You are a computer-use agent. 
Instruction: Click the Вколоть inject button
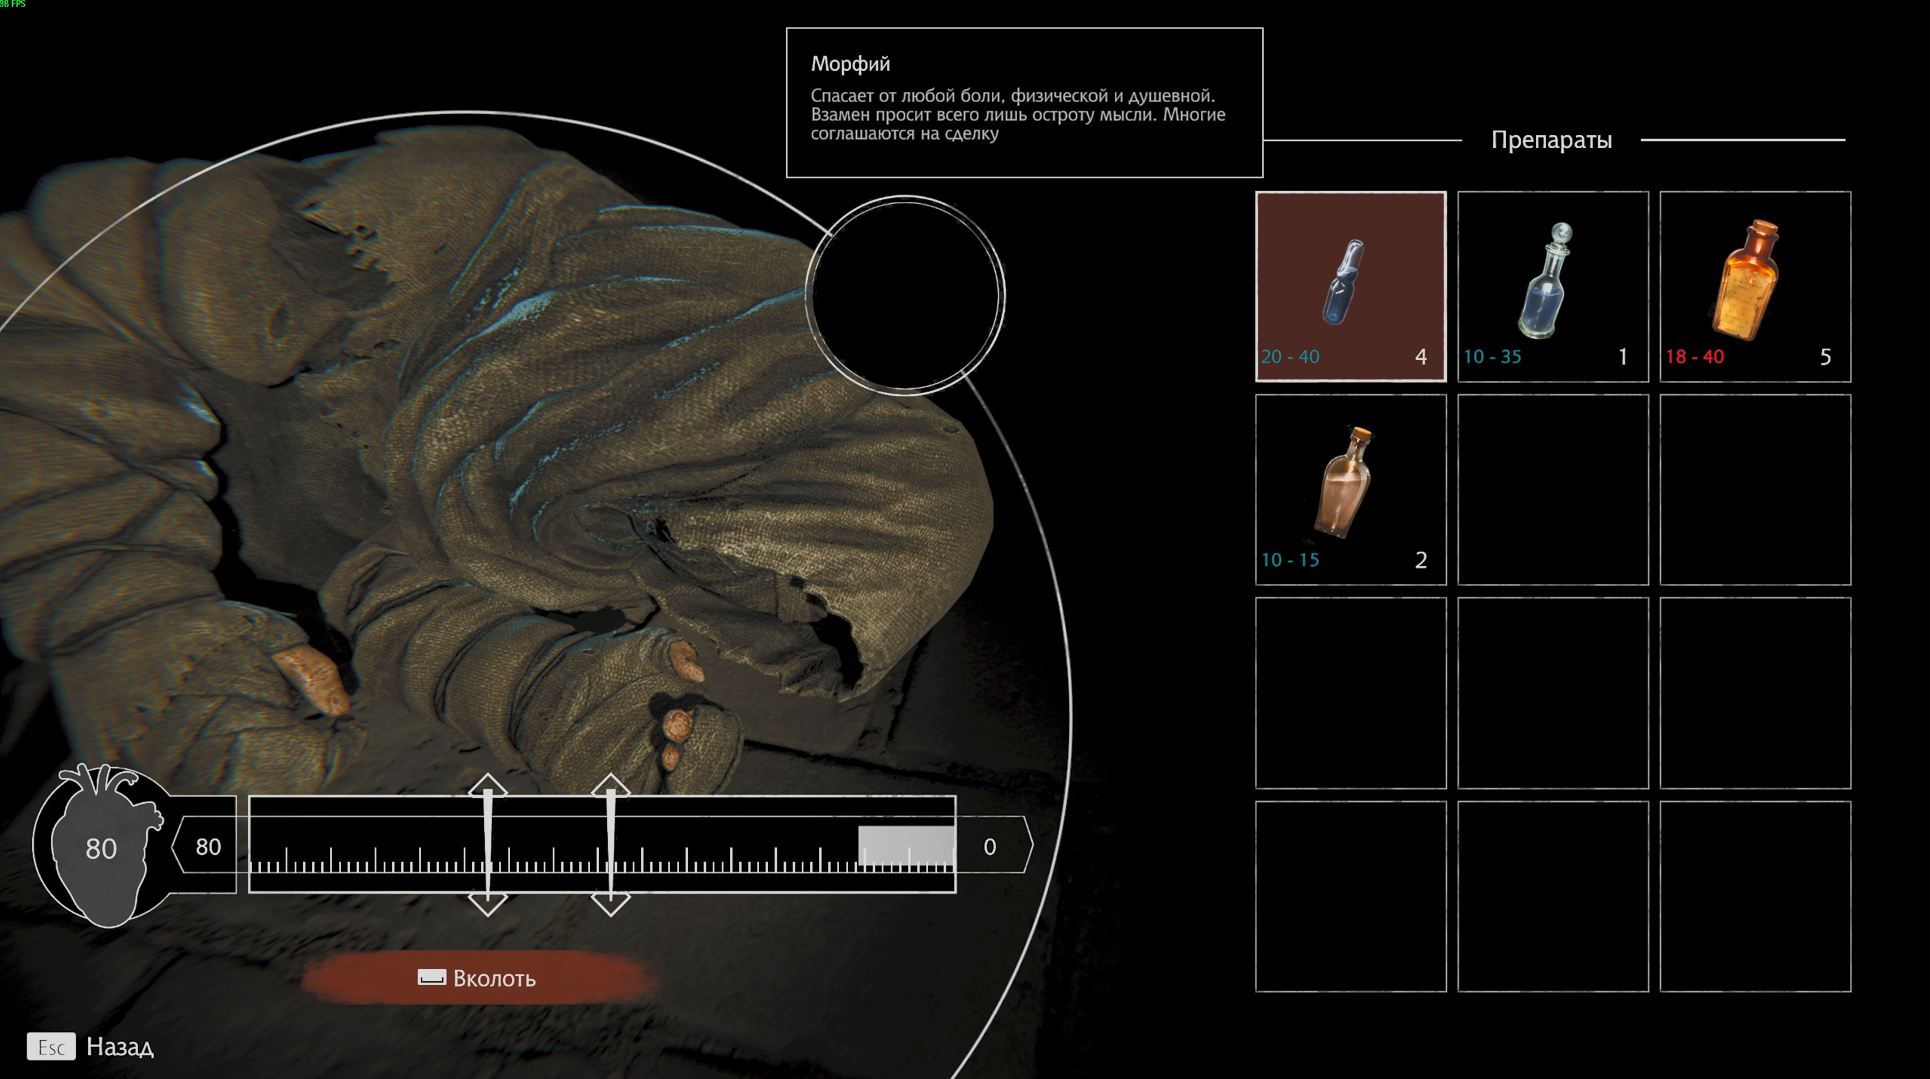coord(479,978)
